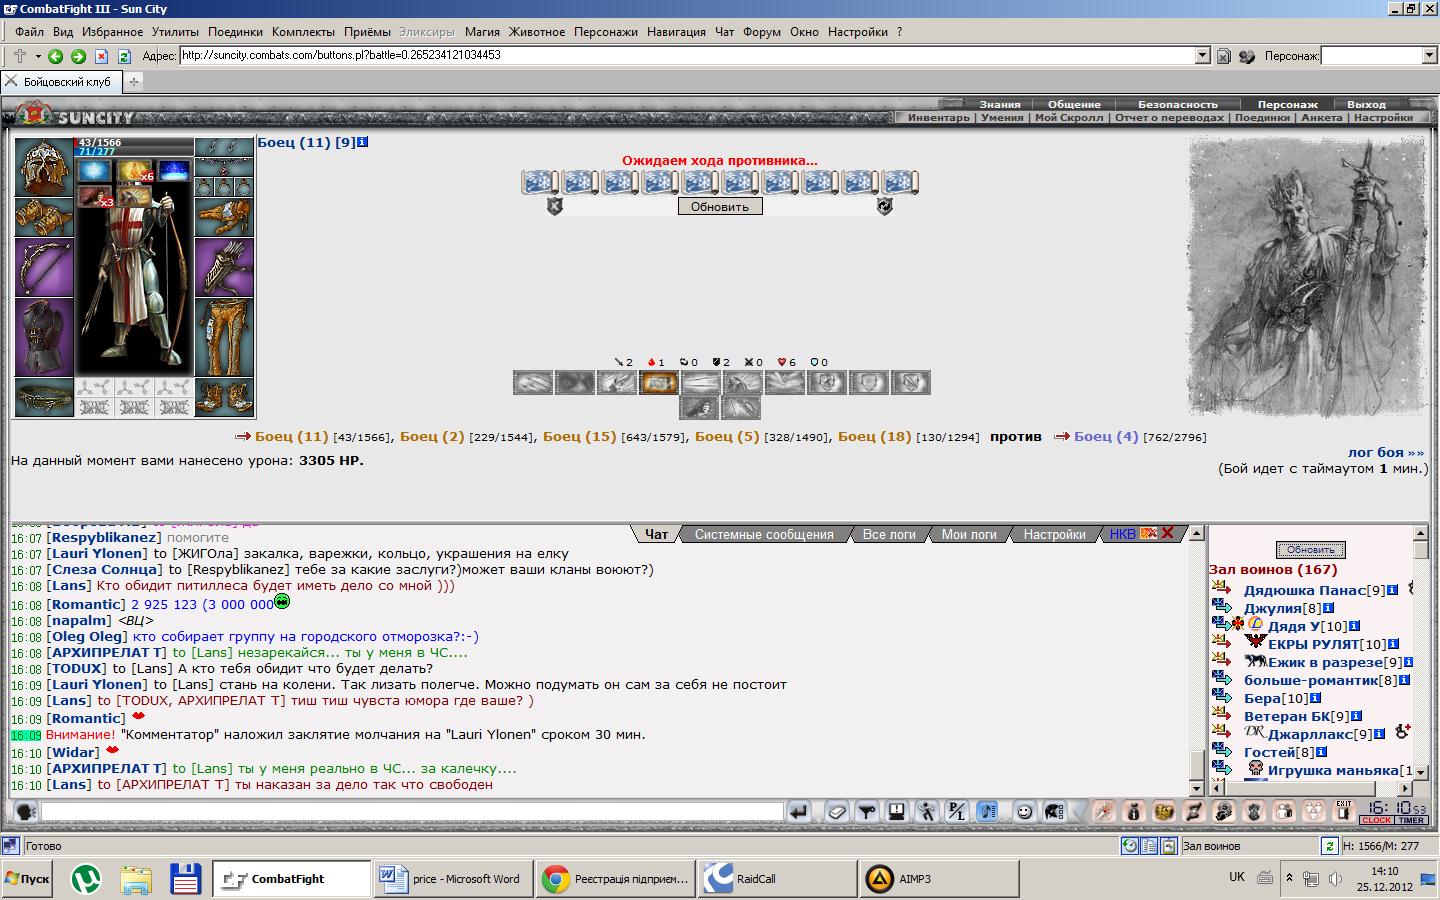1440x900 pixels.
Task: Refresh HP status with green status bar icon
Action: point(1329,846)
